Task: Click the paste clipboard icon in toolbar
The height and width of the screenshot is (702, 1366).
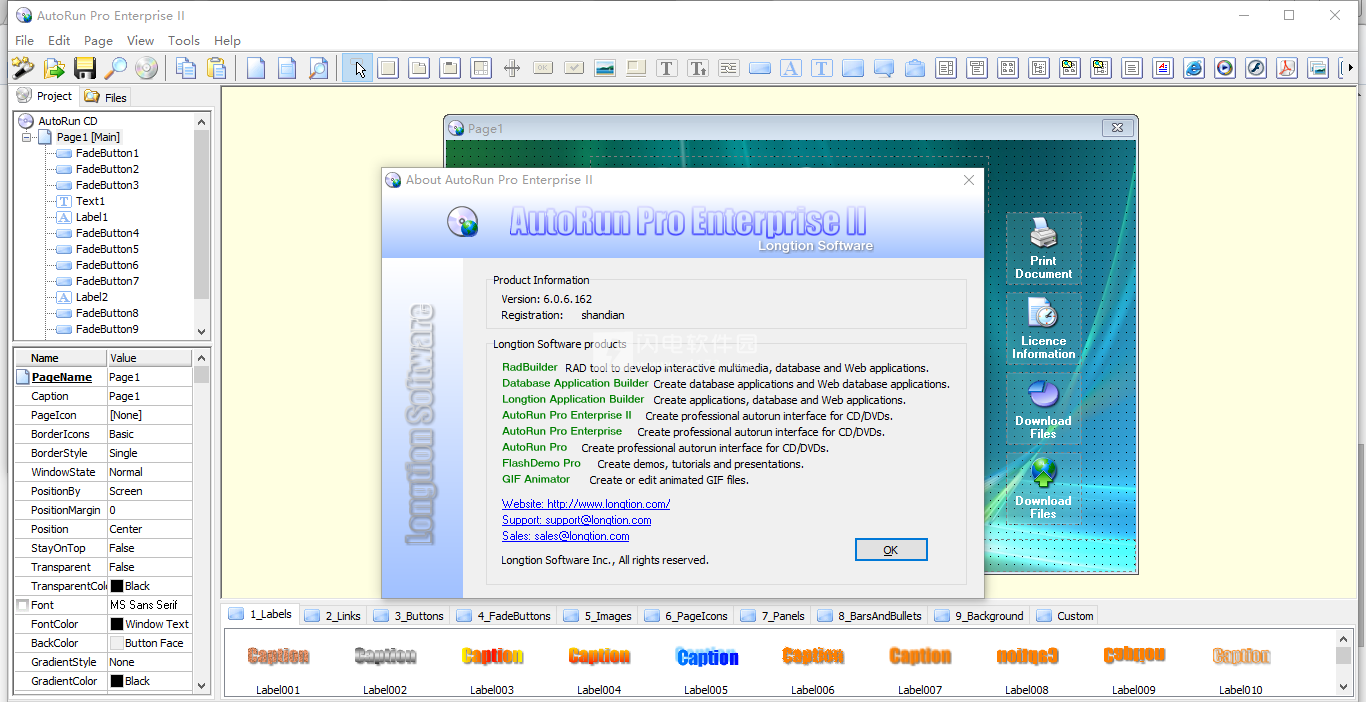Action: pyautogui.click(x=216, y=68)
